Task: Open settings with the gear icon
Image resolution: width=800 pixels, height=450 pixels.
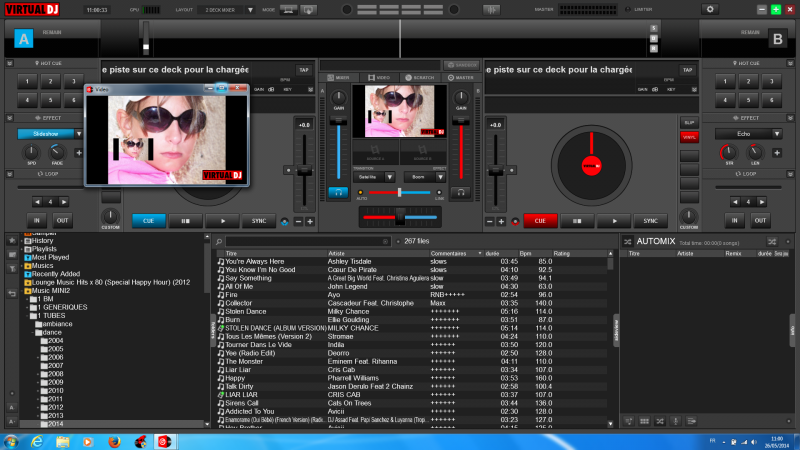Action: [x=711, y=9]
